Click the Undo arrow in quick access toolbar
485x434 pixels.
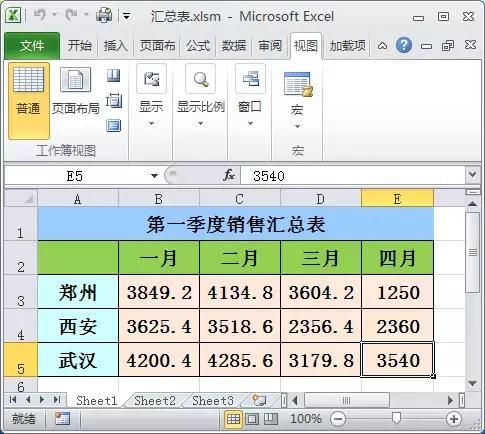click(40, 15)
